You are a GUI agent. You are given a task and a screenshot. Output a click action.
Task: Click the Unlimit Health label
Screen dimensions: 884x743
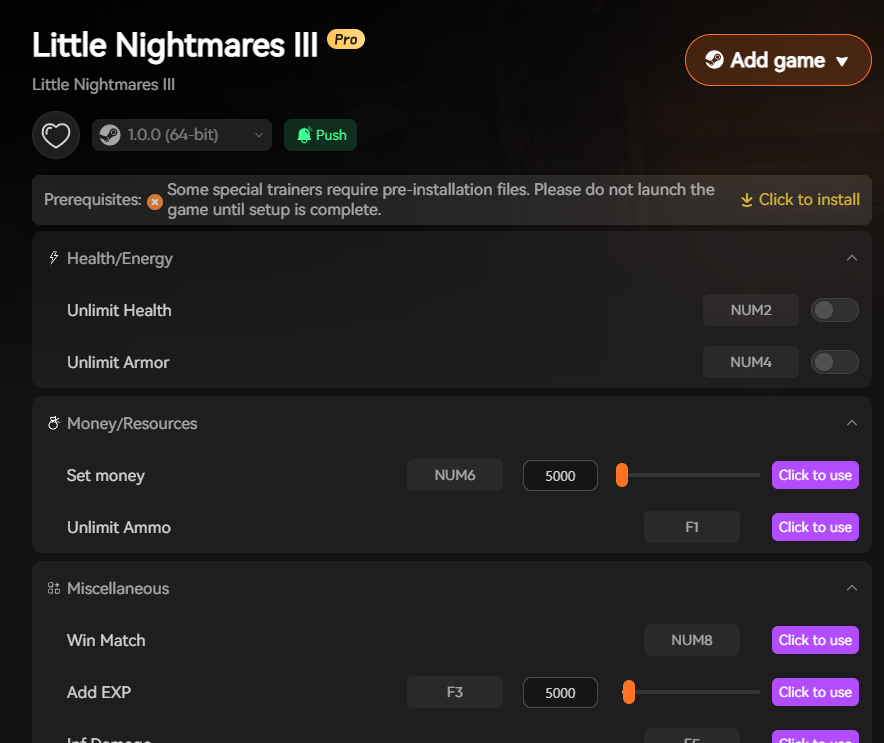click(119, 311)
